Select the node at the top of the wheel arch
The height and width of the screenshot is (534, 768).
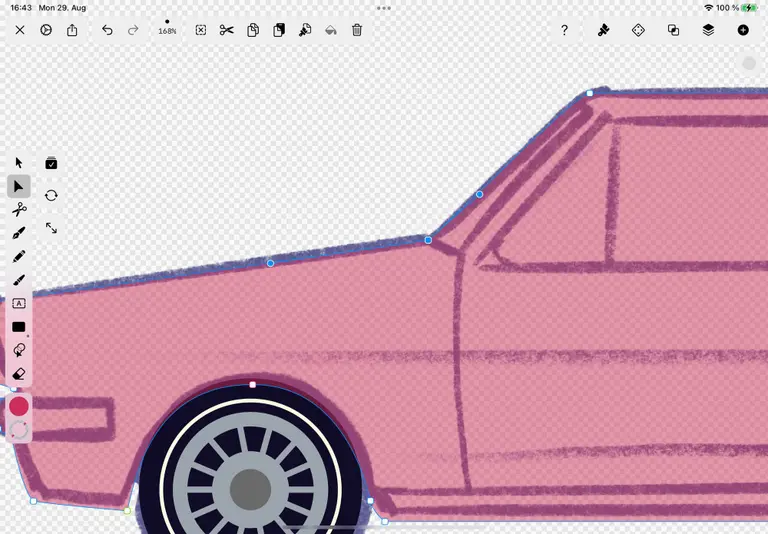pos(253,385)
